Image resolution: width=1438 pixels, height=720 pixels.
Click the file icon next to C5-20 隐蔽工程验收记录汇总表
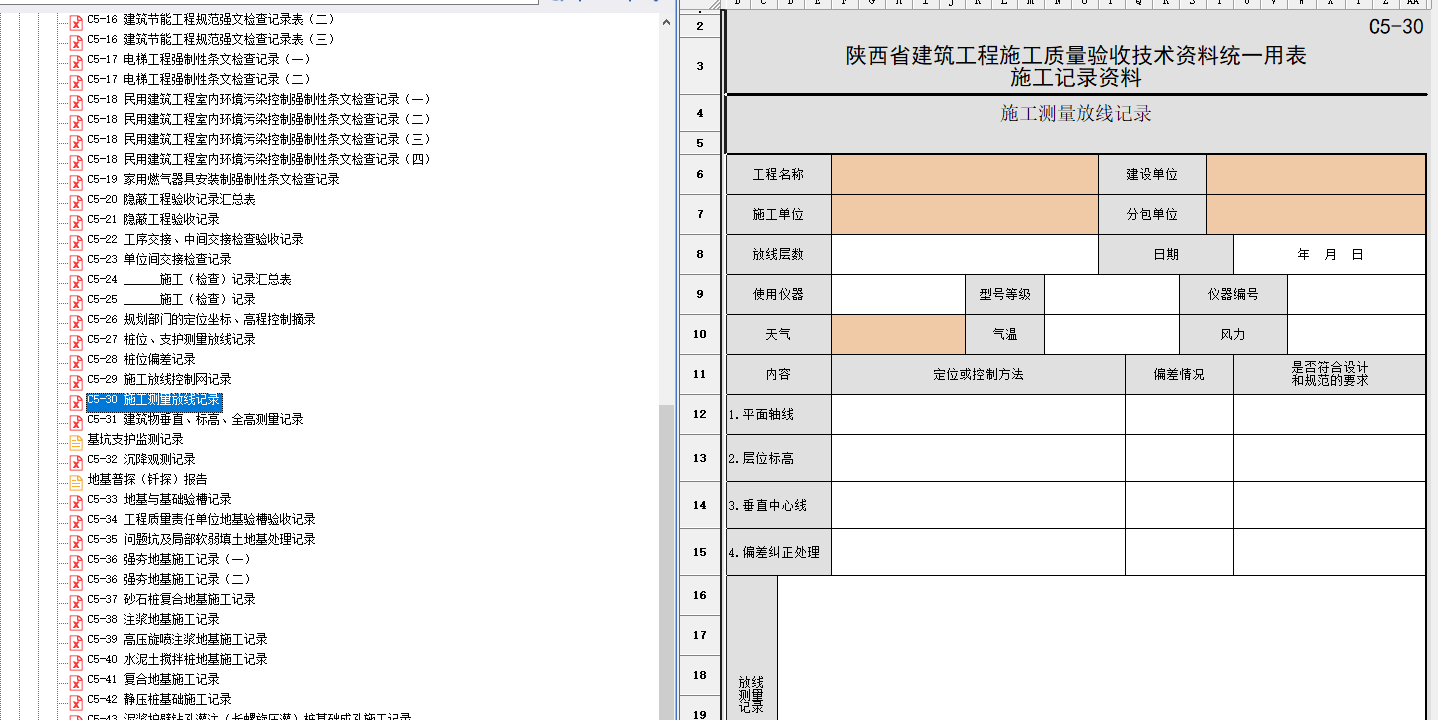[x=76, y=201]
